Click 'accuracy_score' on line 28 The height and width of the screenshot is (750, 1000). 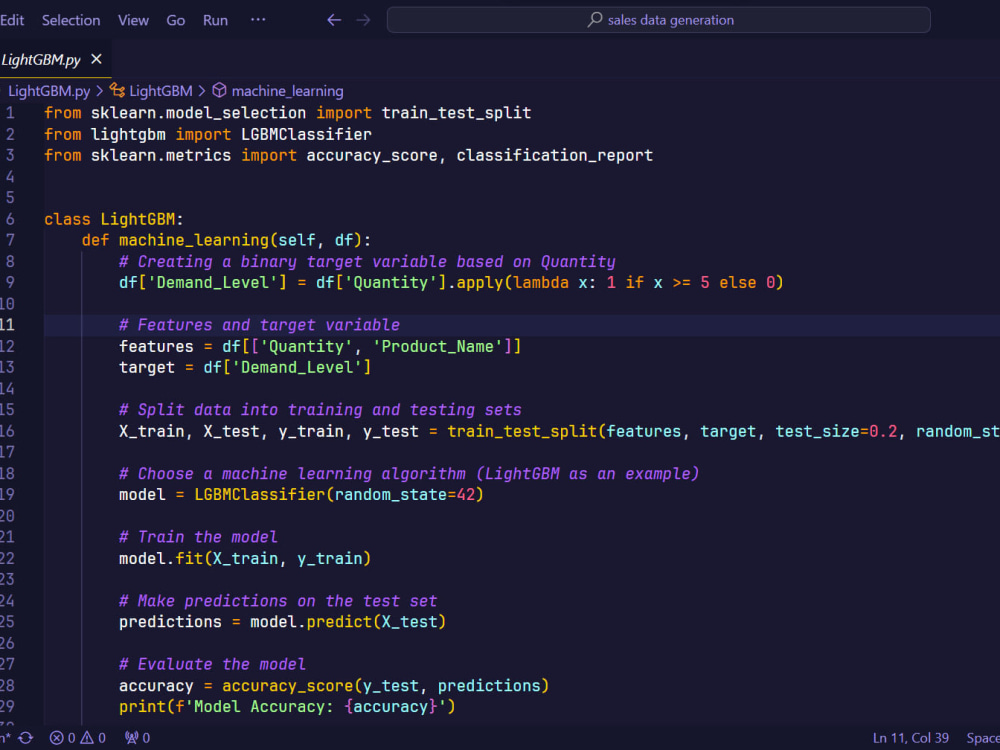[288, 686]
